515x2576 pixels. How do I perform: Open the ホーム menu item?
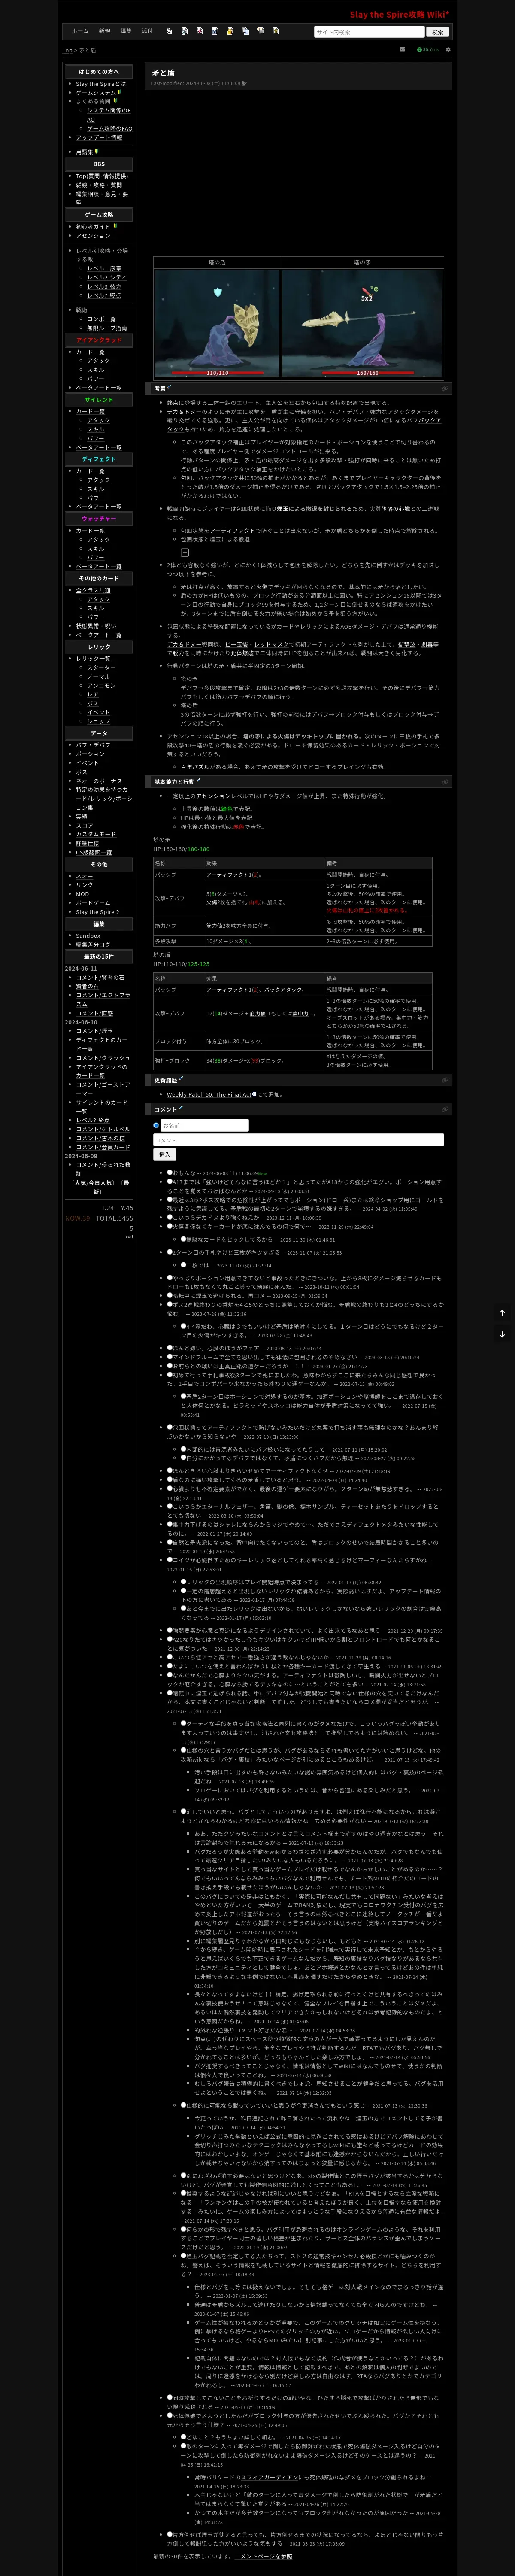pyautogui.click(x=80, y=31)
